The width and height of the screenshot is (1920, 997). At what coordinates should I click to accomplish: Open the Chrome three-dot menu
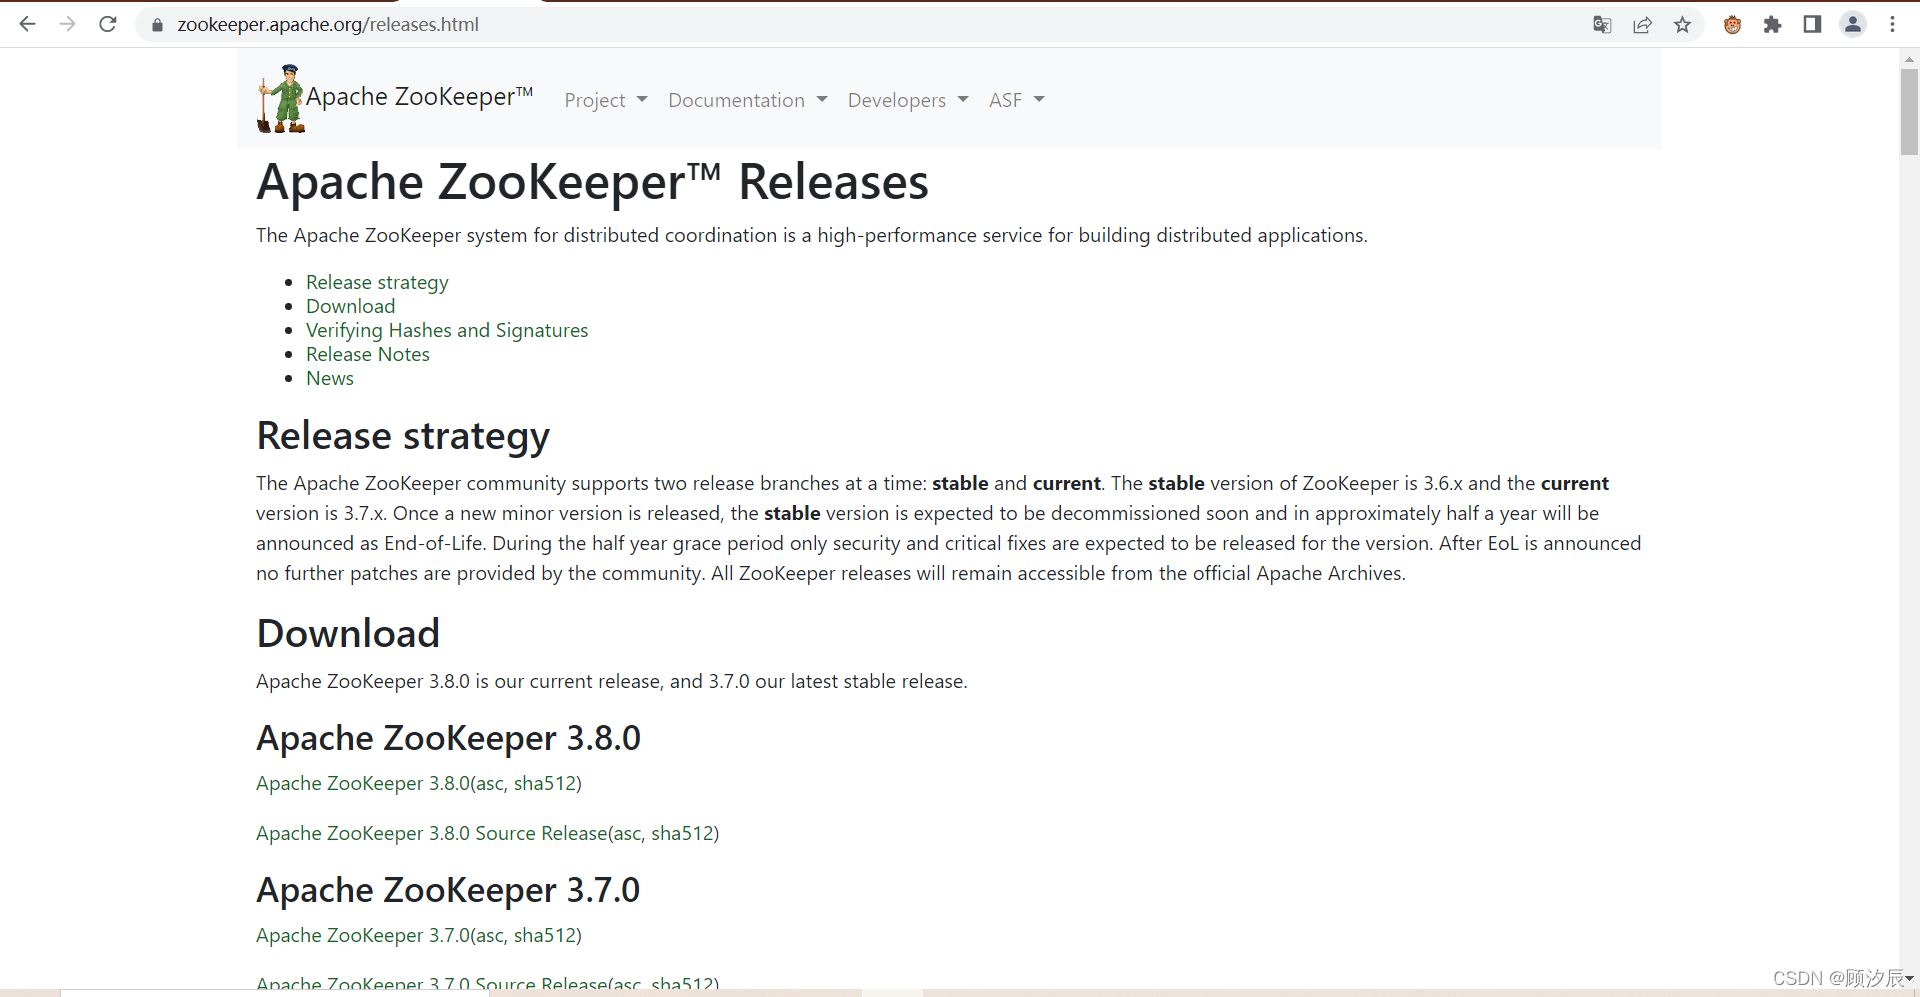coord(1893,25)
